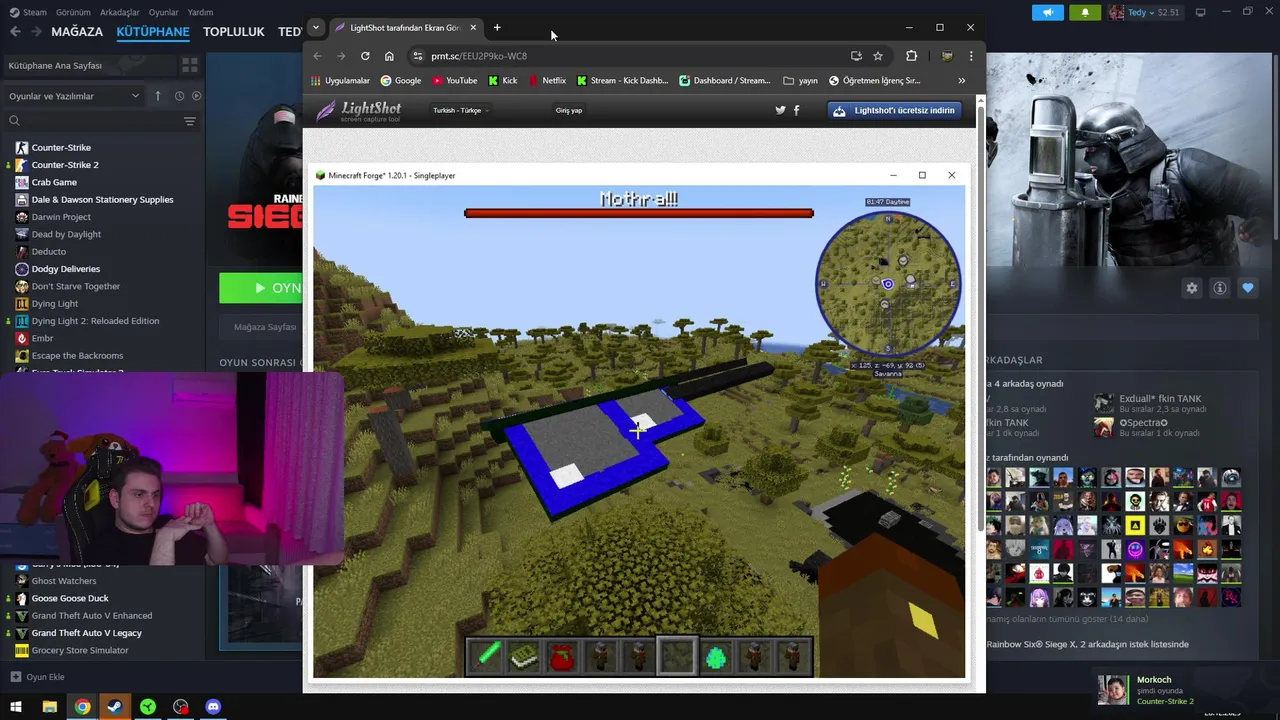1280x720 pixels.
Task: Open Chrome extensions puzzle icon
Action: point(911,56)
